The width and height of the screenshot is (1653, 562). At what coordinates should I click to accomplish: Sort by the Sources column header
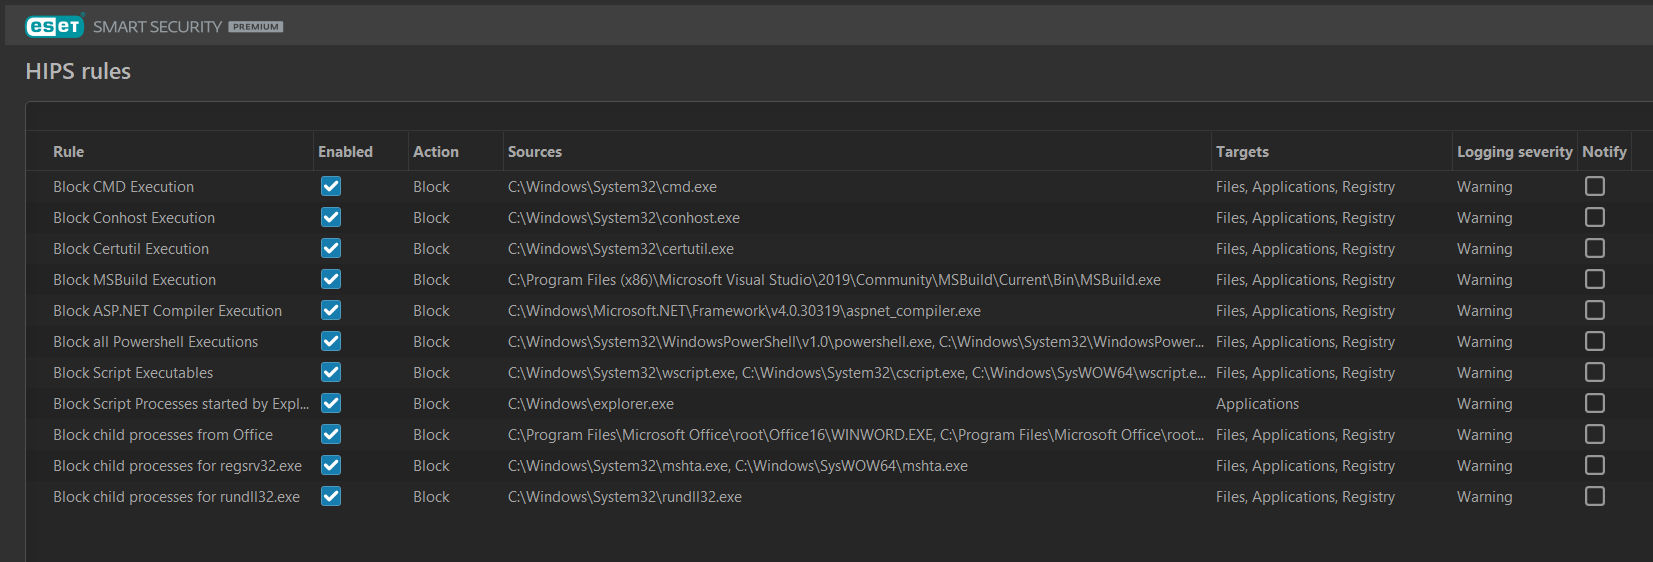(534, 152)
